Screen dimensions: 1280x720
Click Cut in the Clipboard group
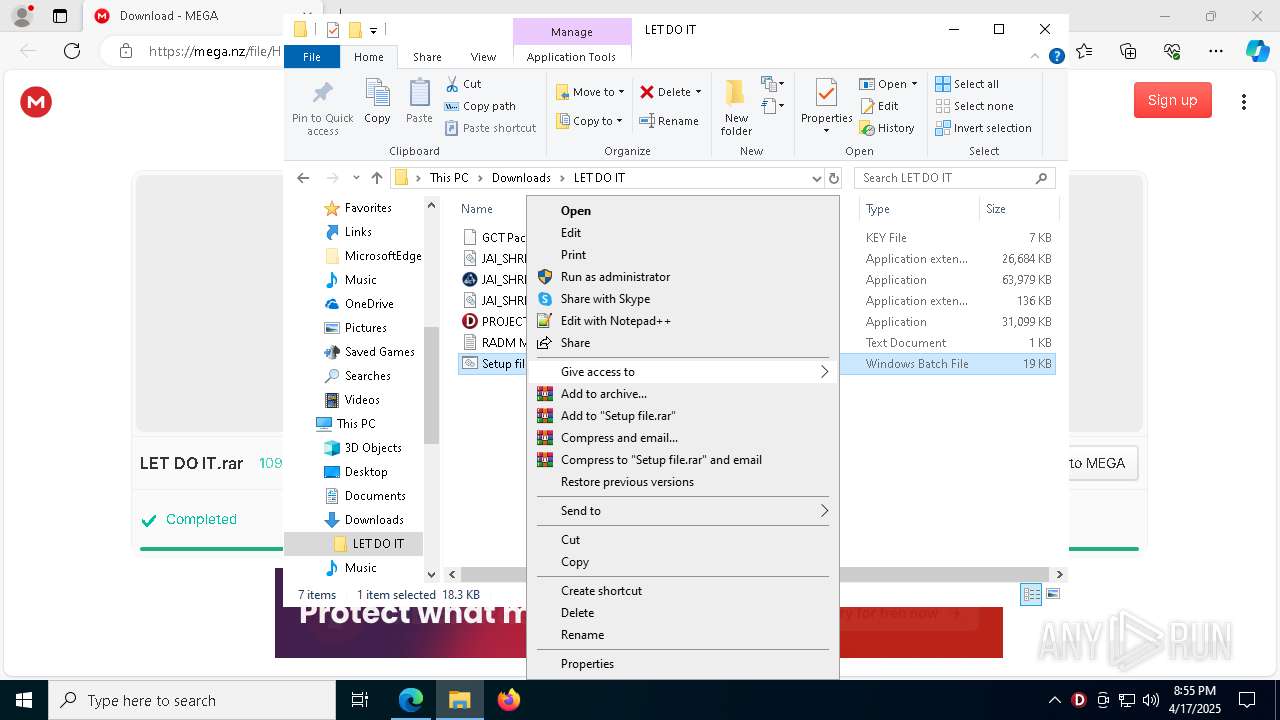tap(463, 84)
